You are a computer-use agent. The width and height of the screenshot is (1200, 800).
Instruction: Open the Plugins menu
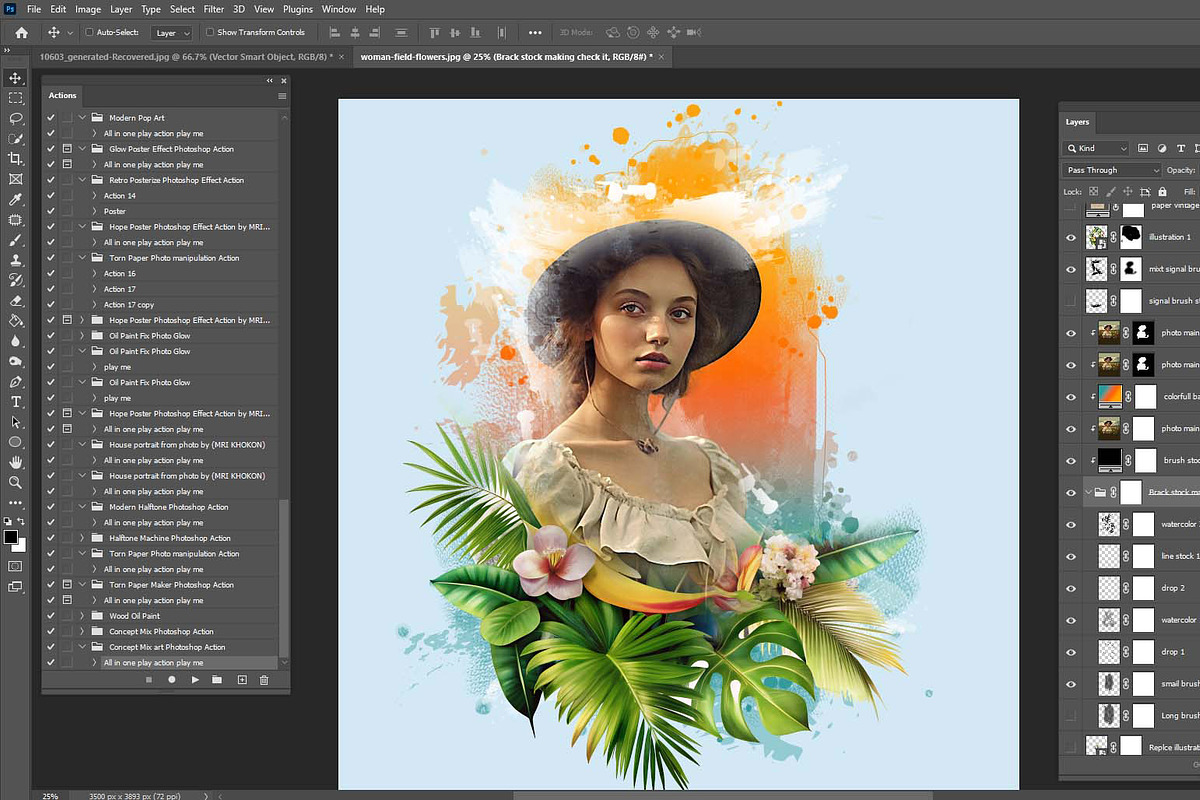[x=298, y=9]
